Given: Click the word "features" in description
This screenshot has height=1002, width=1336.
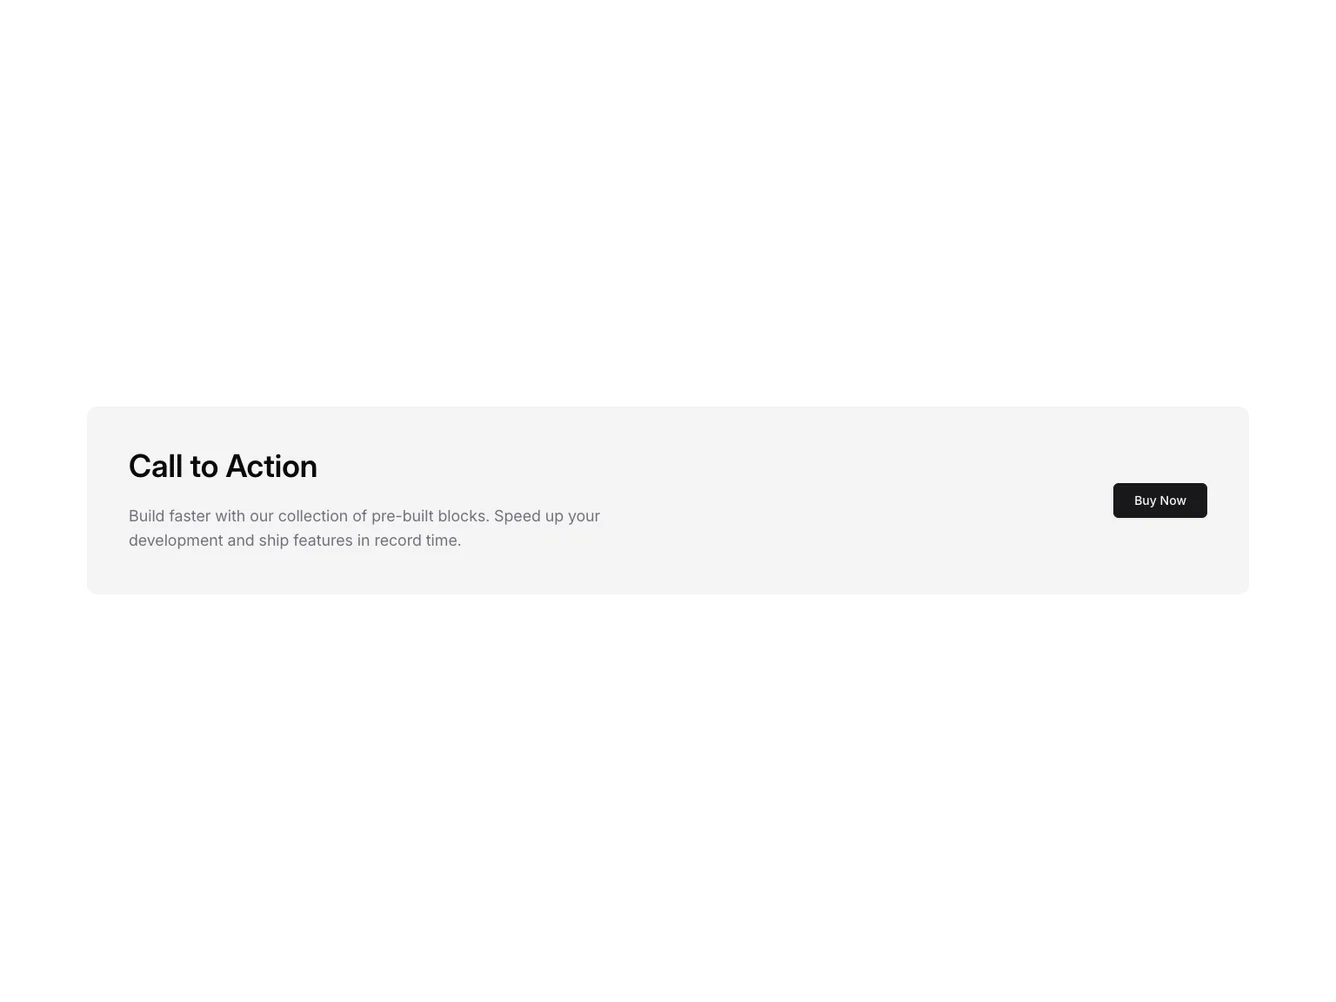Looking at the screenshot, I should point(323,540).
